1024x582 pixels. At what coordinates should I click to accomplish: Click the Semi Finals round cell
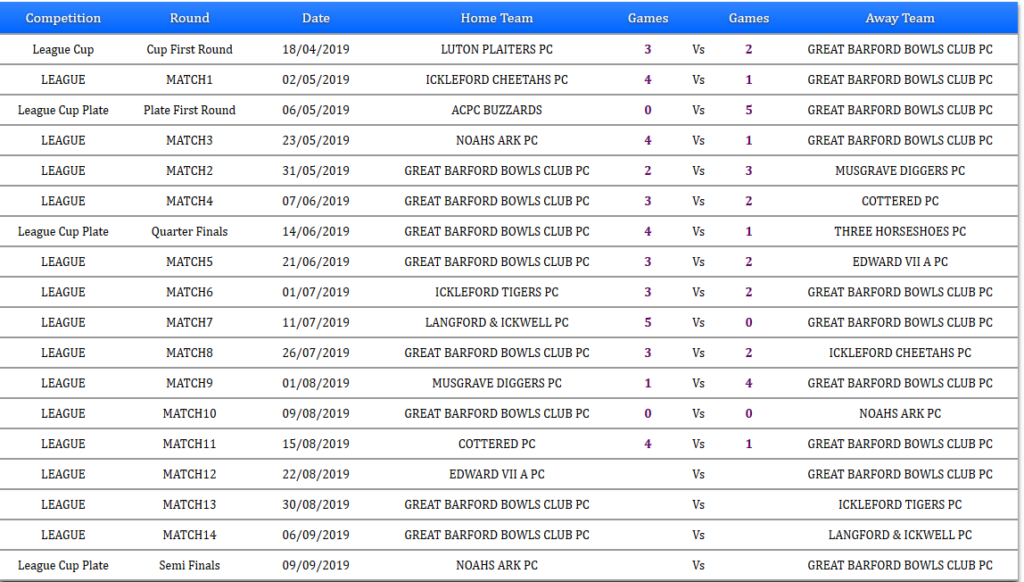[189, 566]
